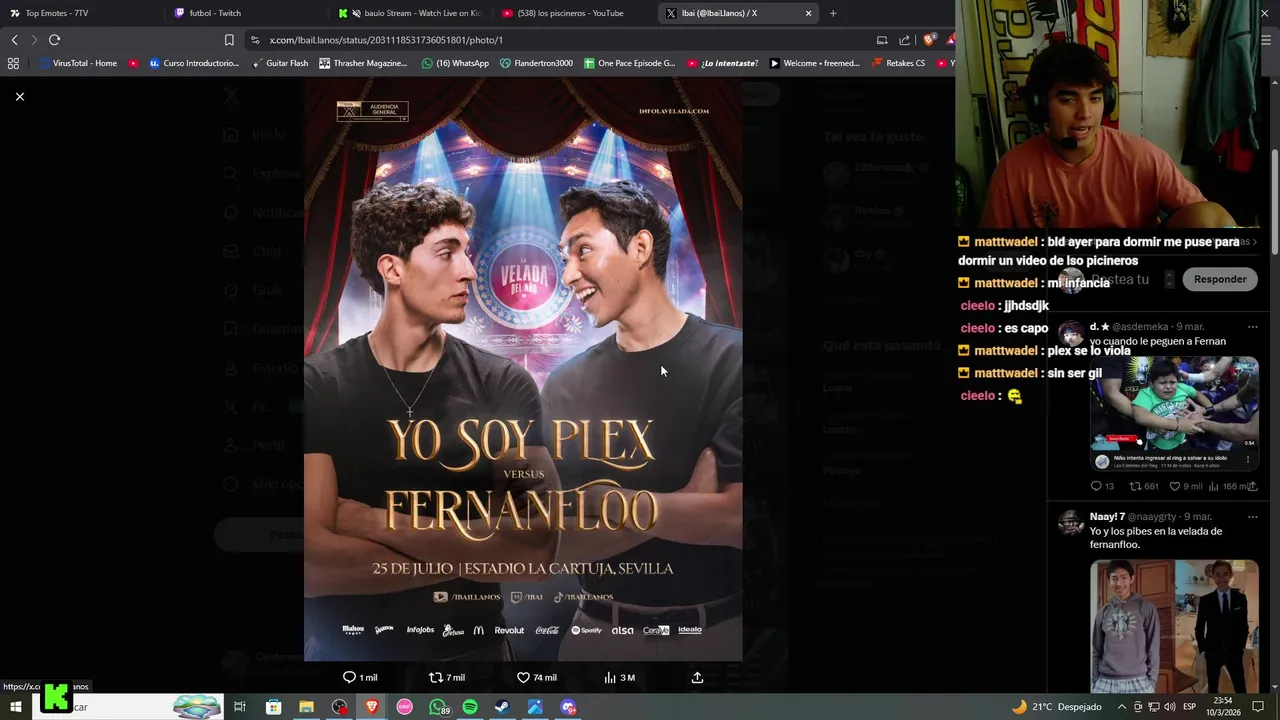The image size is (1280, 720).
Task: Open Welcome freemed bookmark
Action: point(814,63)
